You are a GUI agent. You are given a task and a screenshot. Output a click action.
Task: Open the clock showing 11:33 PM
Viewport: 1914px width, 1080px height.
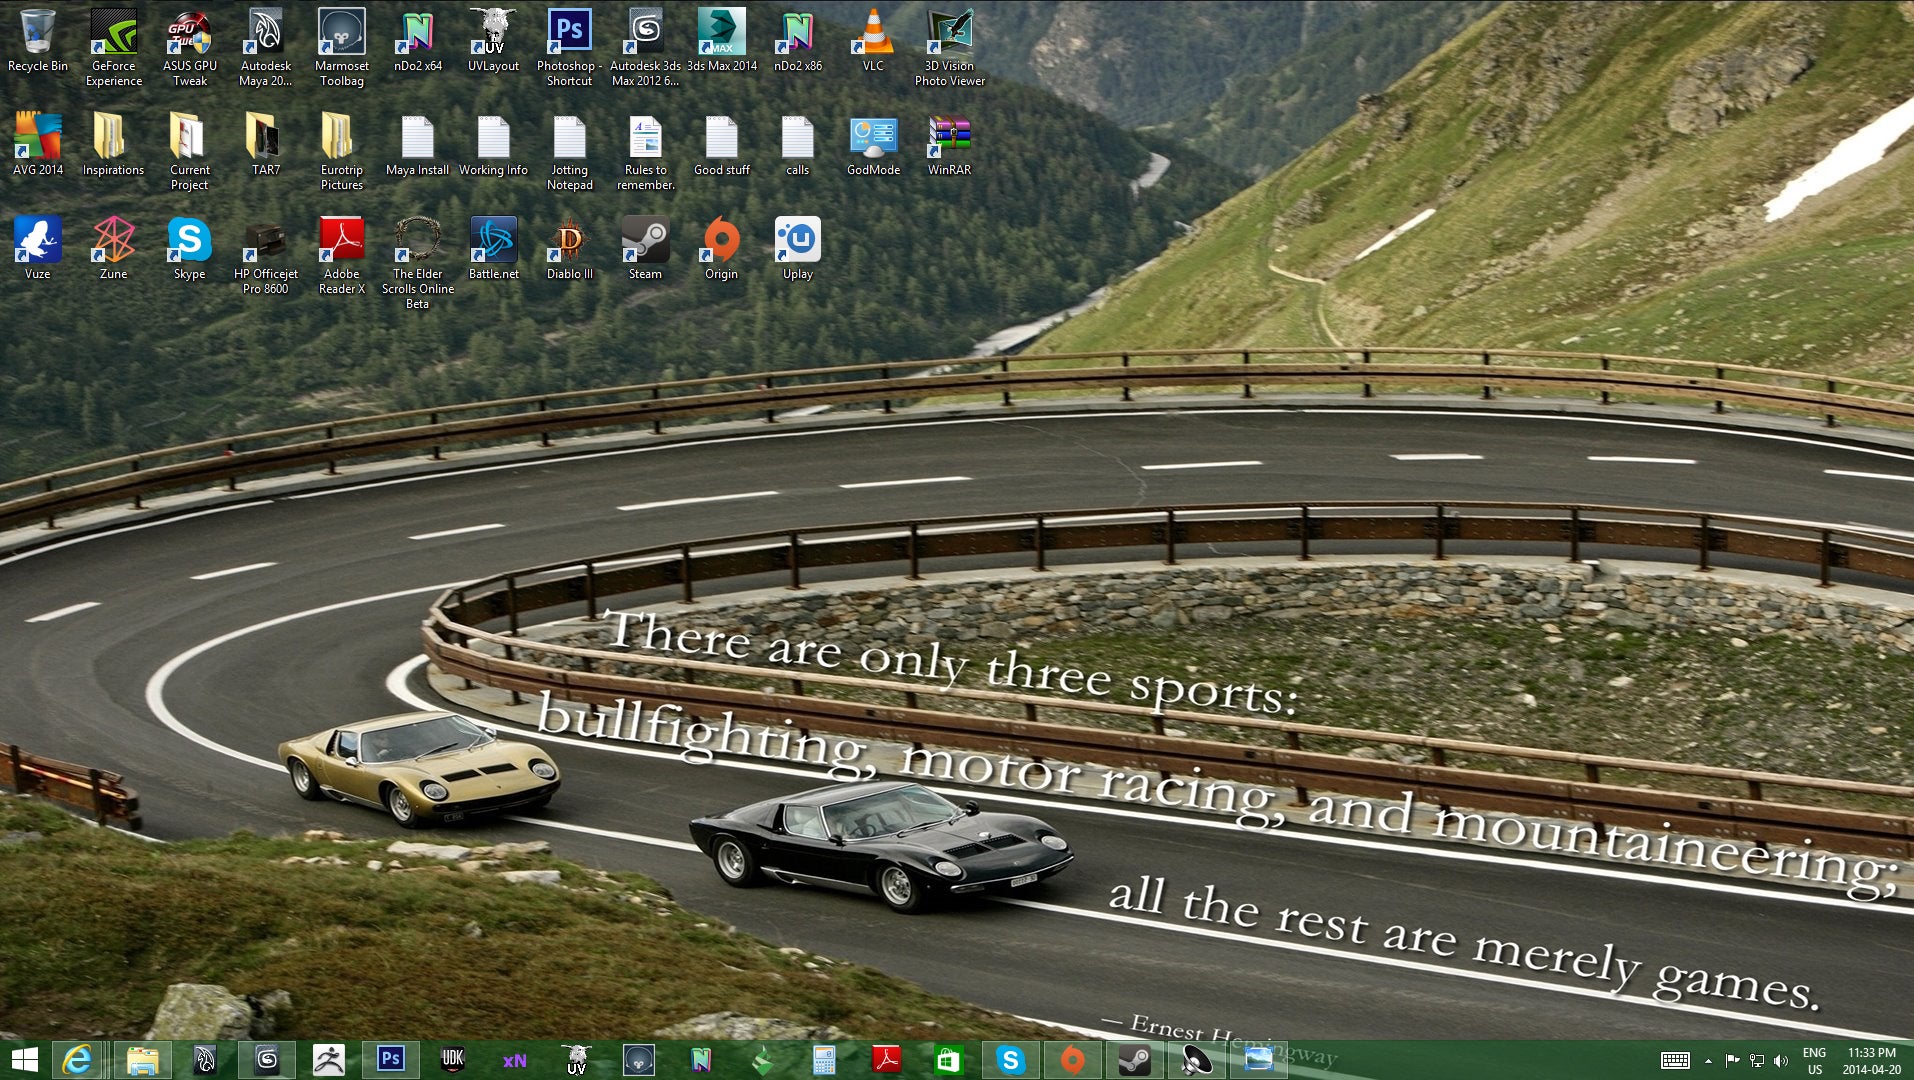pos(1872,1060)
